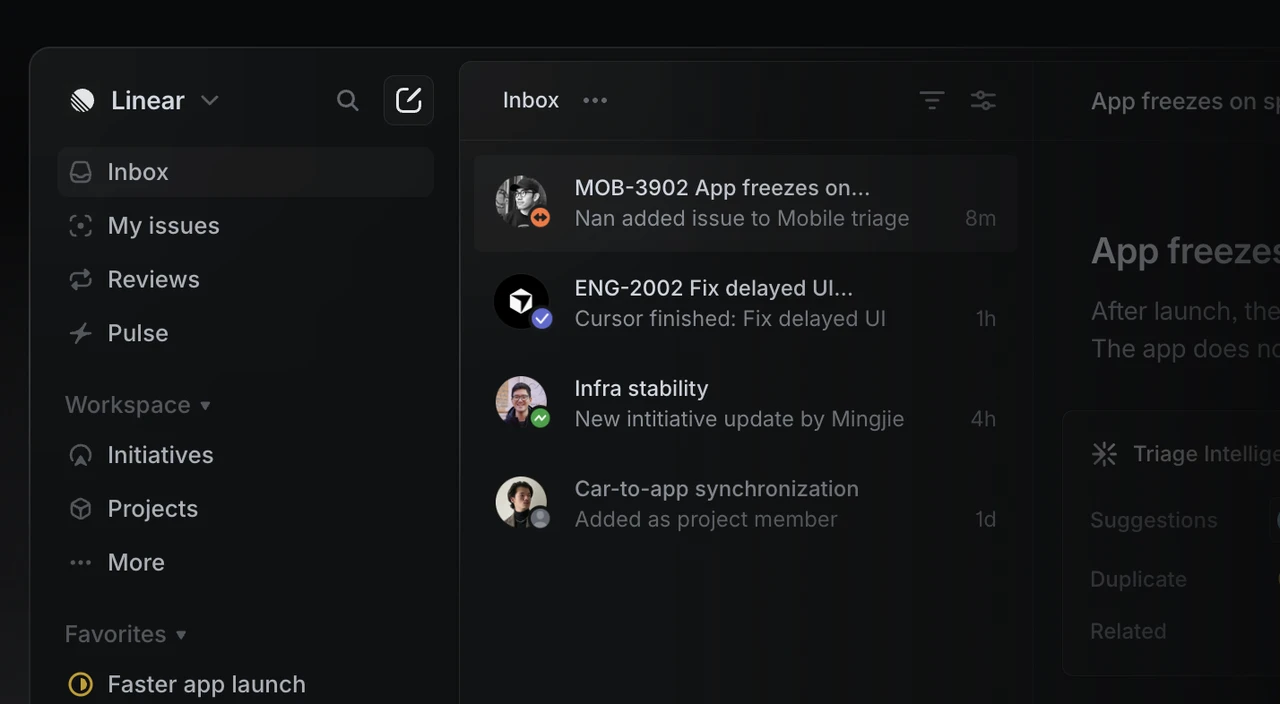Expand the Linear workspace dropdown chevron
This screenshot has height=704, width=1280.
click(x=209, y=100)
